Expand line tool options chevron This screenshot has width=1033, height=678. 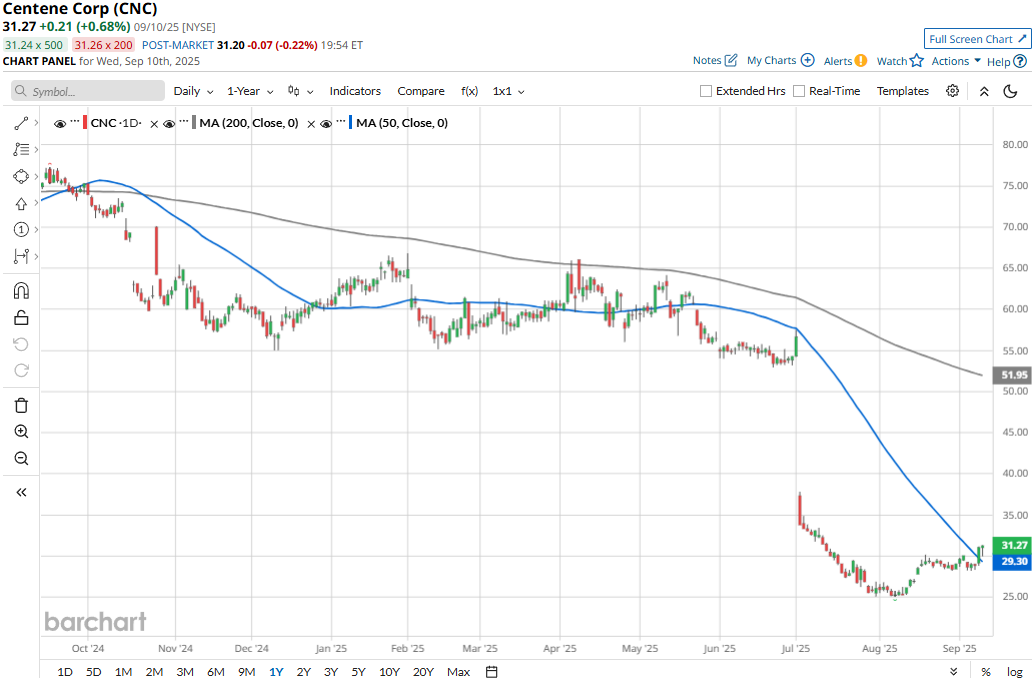click(x=36, y=123)
